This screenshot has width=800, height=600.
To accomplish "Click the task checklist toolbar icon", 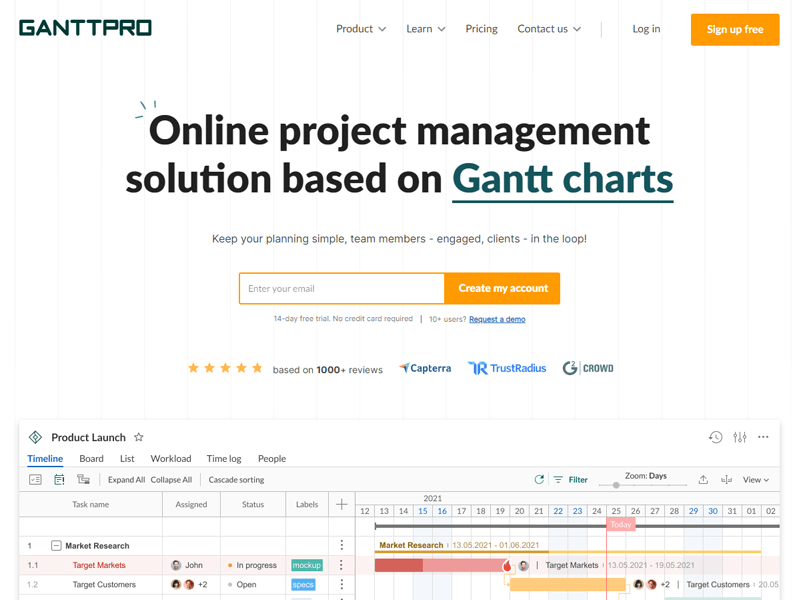I will pyautogui.click(x=35, y=480).
